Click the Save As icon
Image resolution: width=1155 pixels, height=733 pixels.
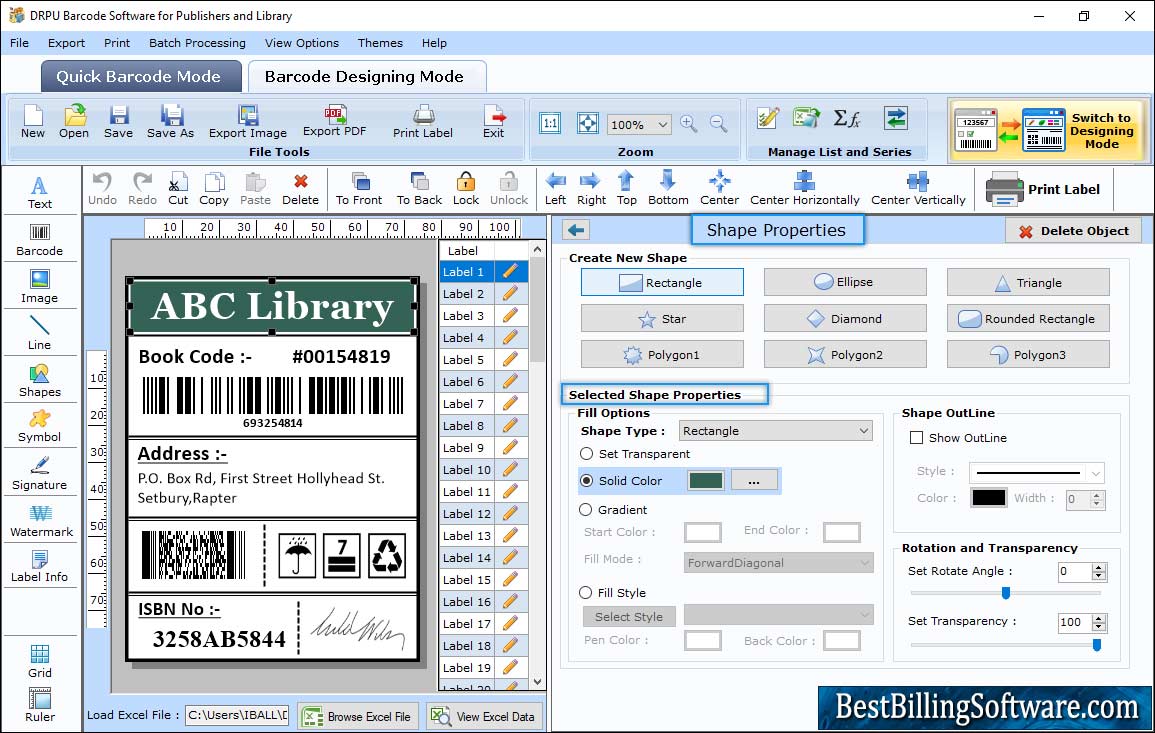[171, 122]
